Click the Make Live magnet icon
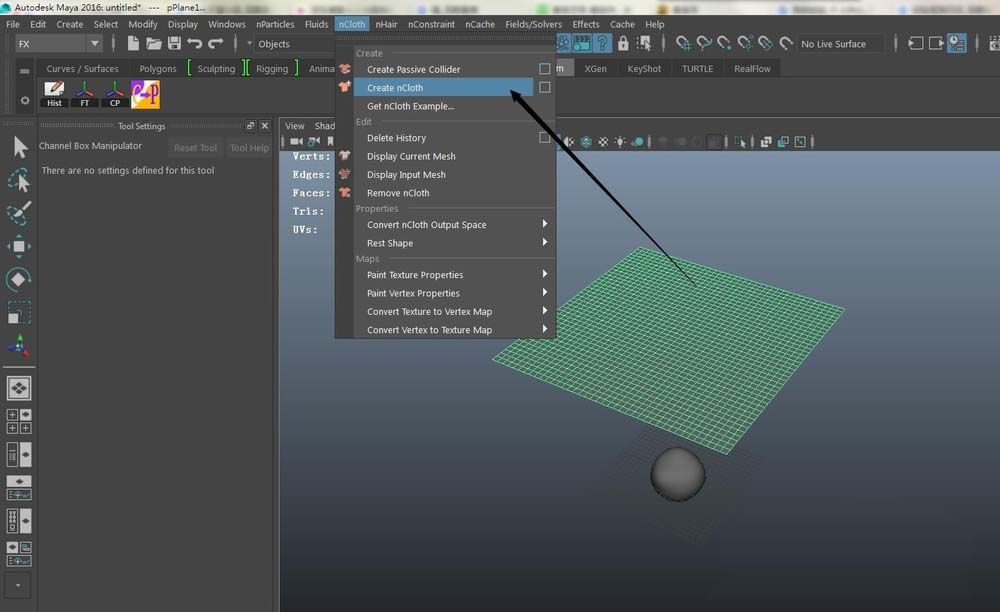 (786, 43)
